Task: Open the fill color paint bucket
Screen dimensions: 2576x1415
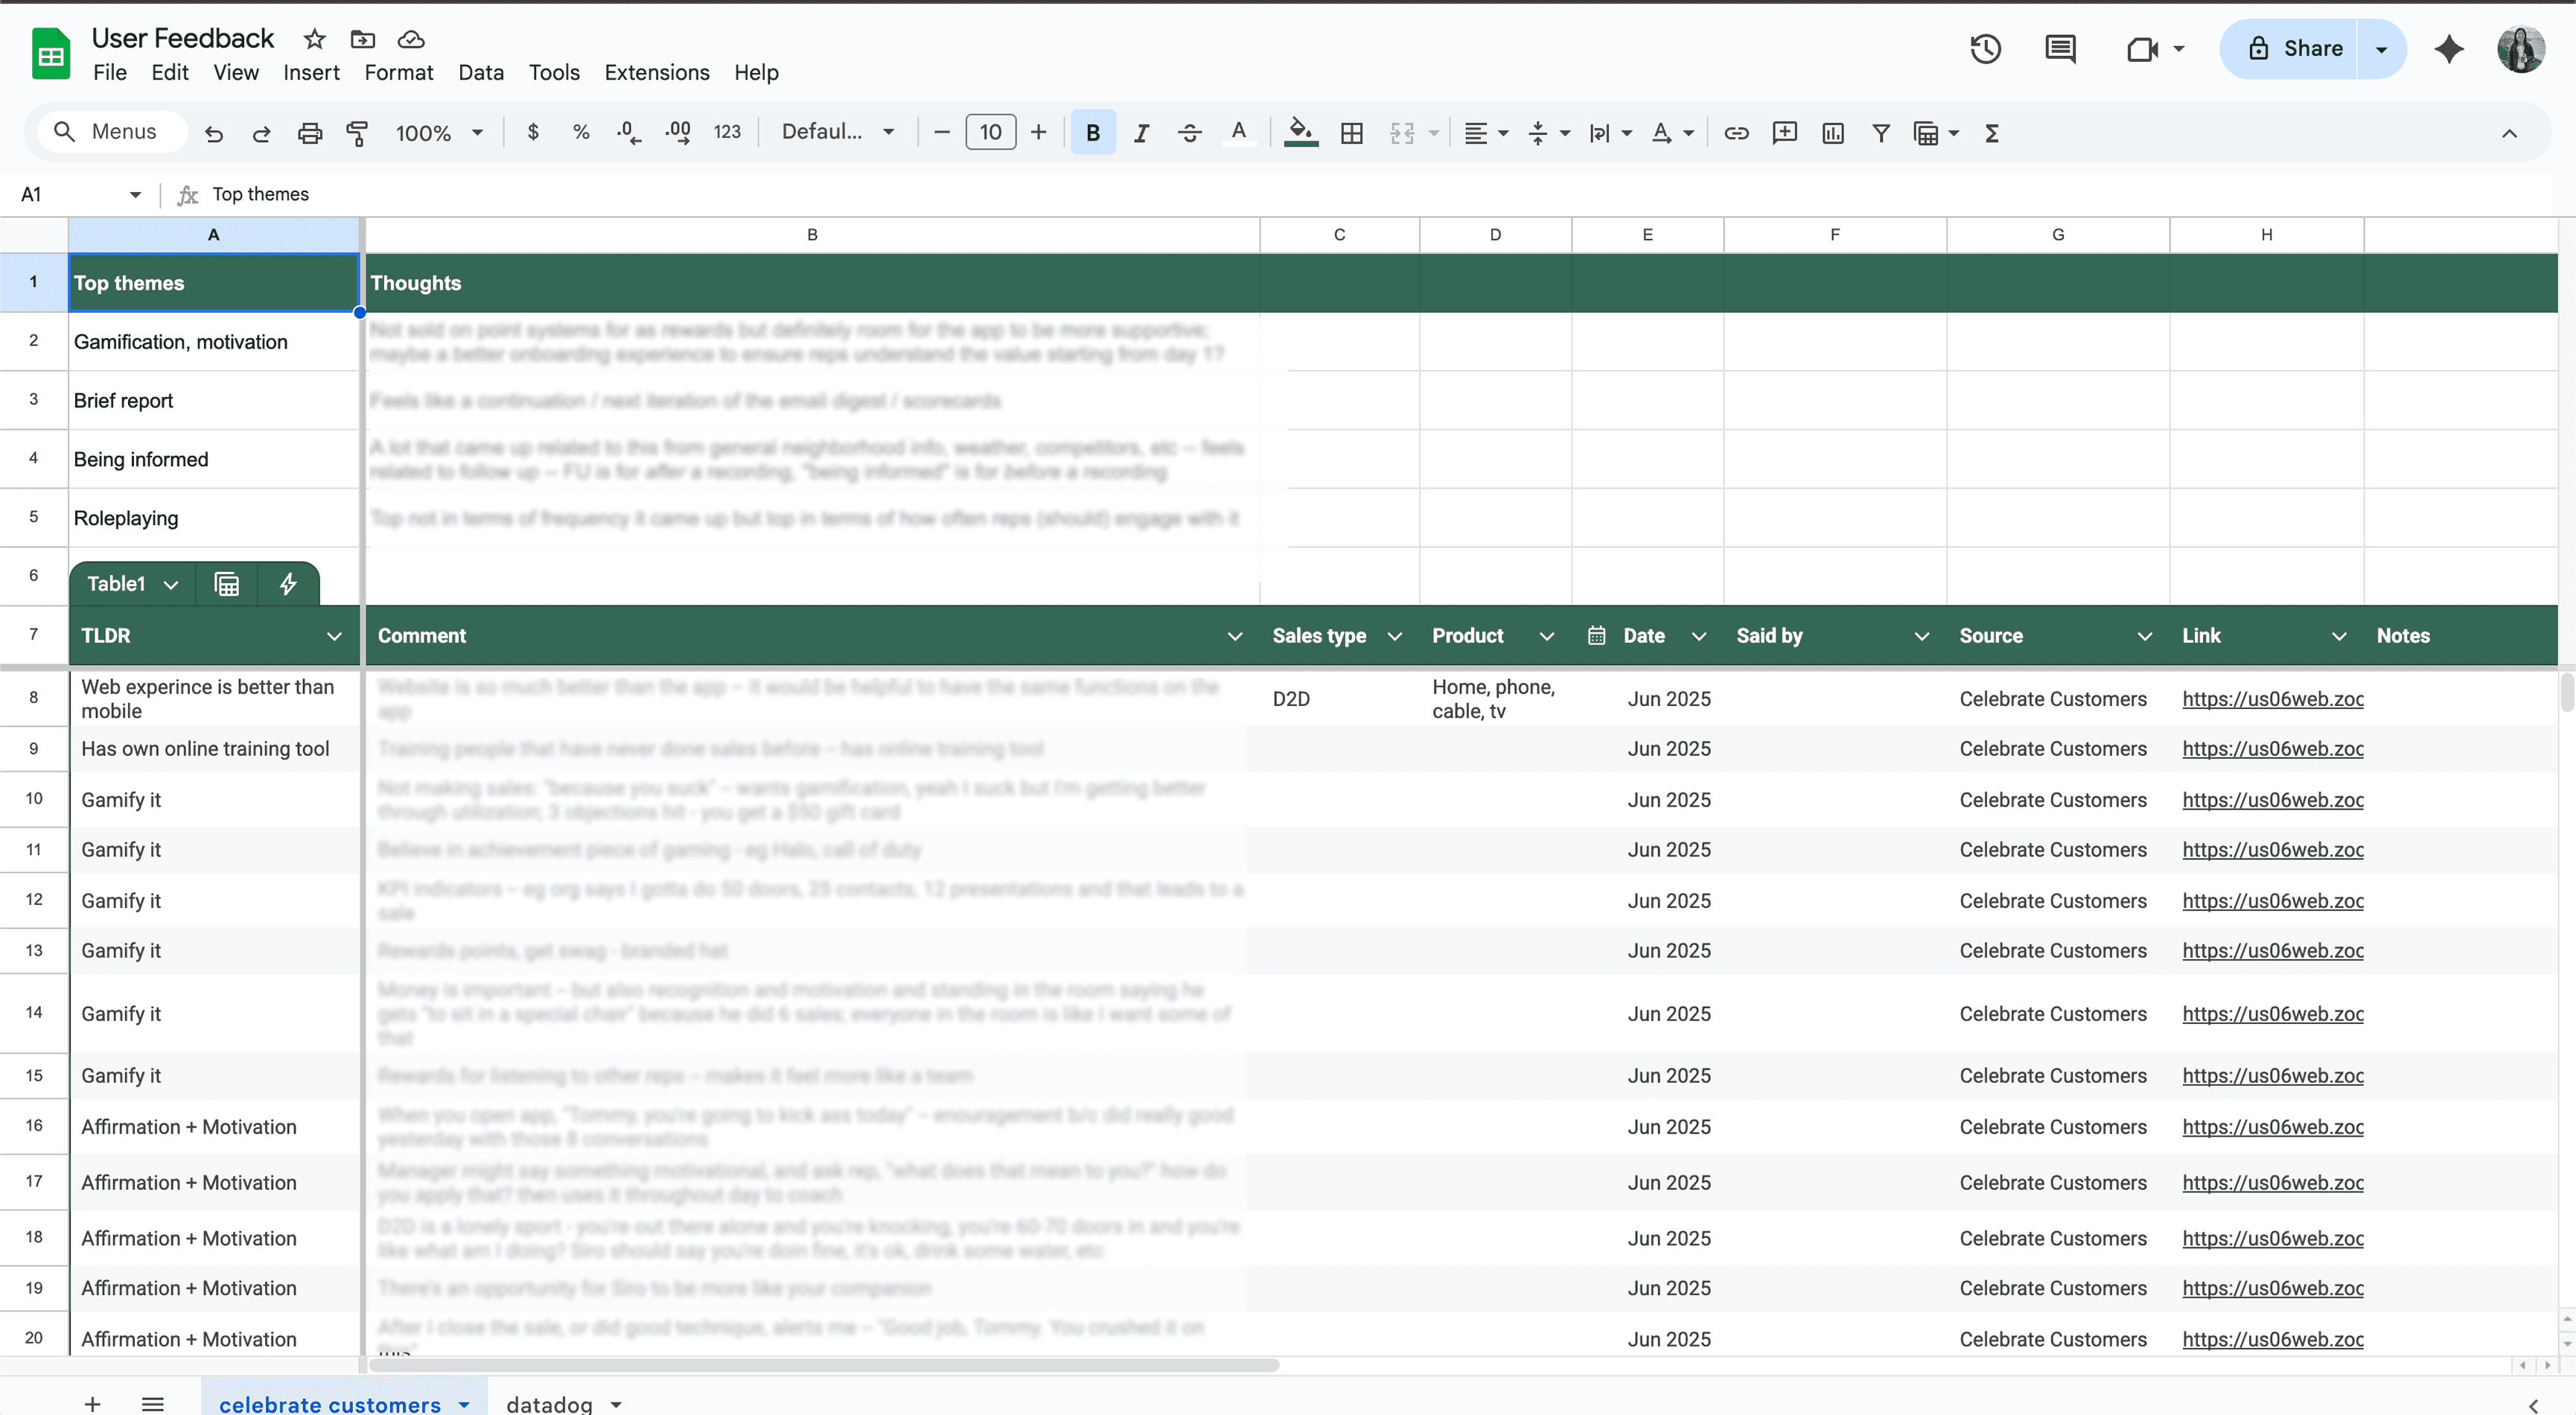Action: click(x=1300, y=133)
